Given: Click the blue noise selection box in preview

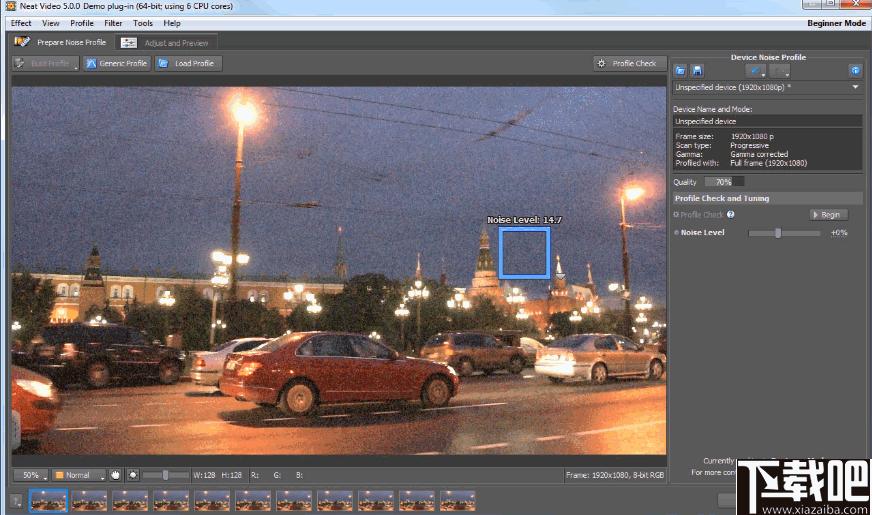Looking at the screenshot, I should click(x=524, y=252).
